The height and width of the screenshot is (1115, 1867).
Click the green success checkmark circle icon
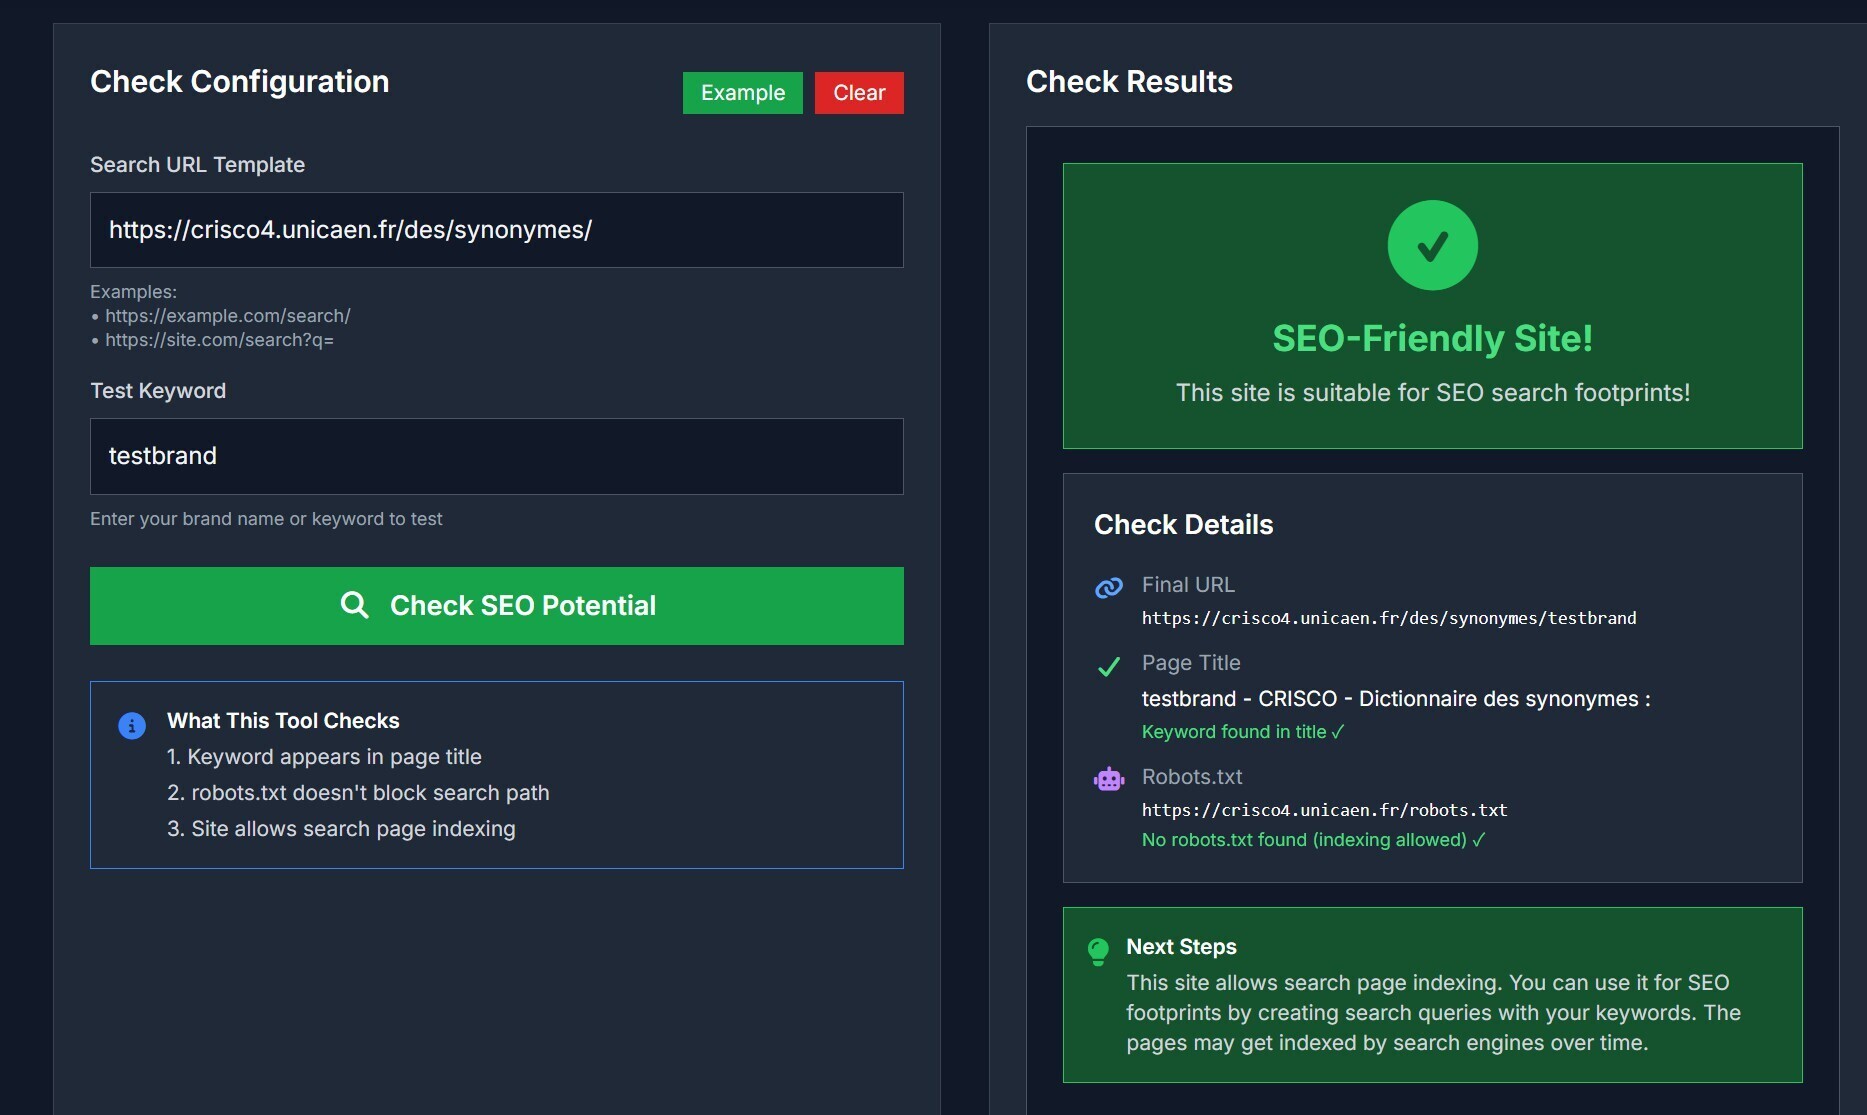pos(1432,245)
